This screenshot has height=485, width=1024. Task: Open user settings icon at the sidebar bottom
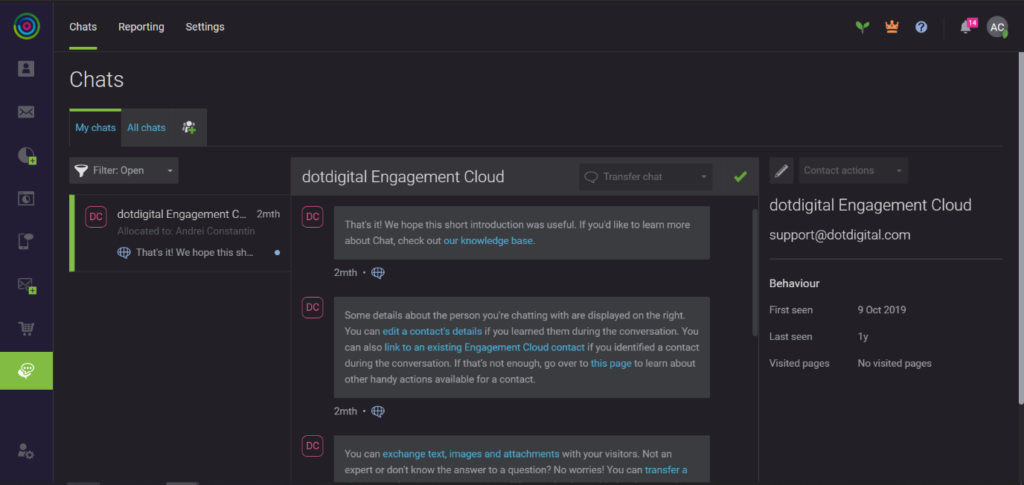point(26,451)
